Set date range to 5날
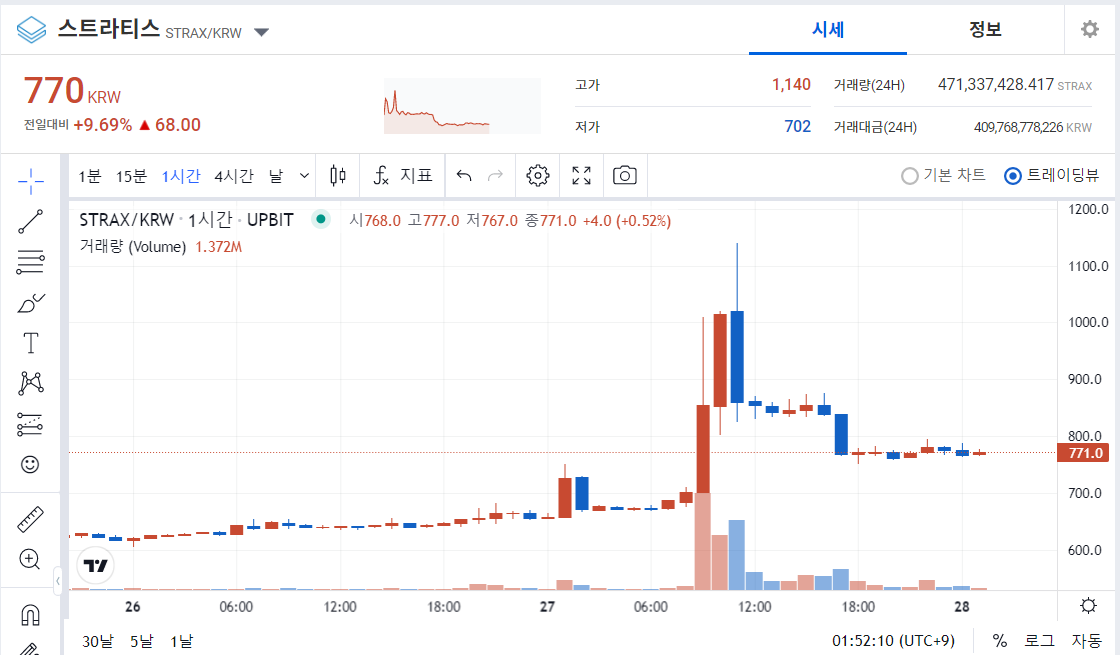This screenshot has width=1120, height=655. [x=141, y=641]
